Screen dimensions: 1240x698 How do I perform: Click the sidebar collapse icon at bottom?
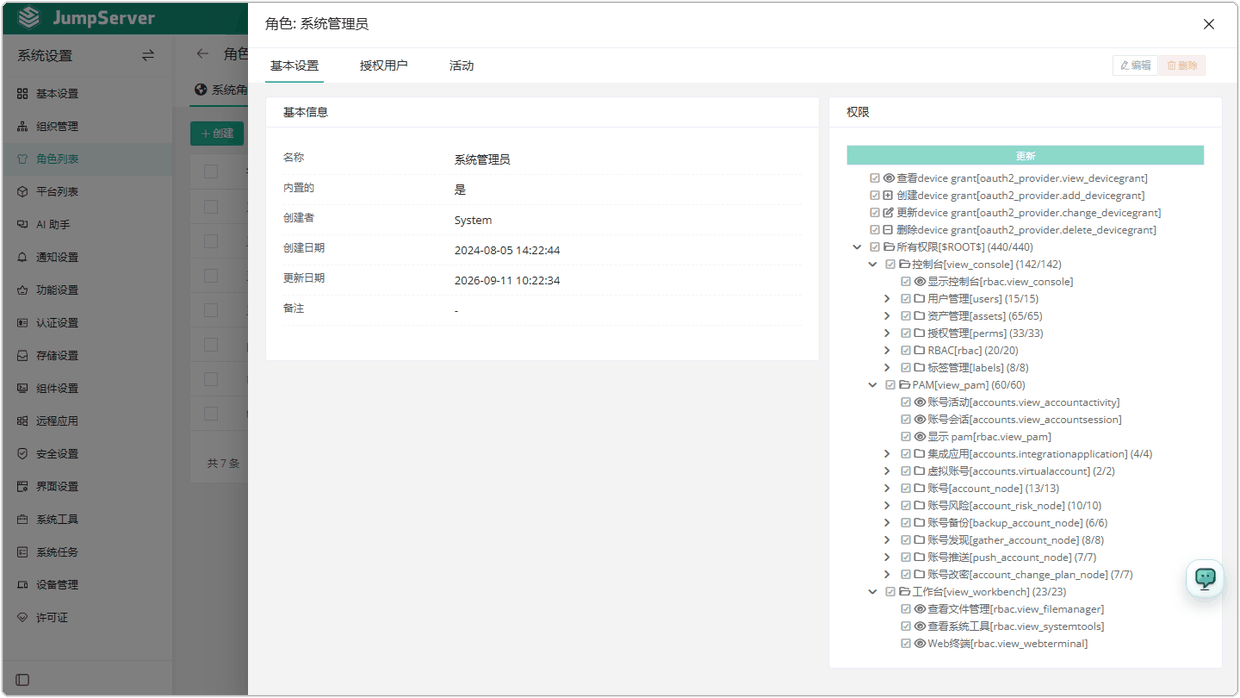pyautogui.click(x=22, y=680)
